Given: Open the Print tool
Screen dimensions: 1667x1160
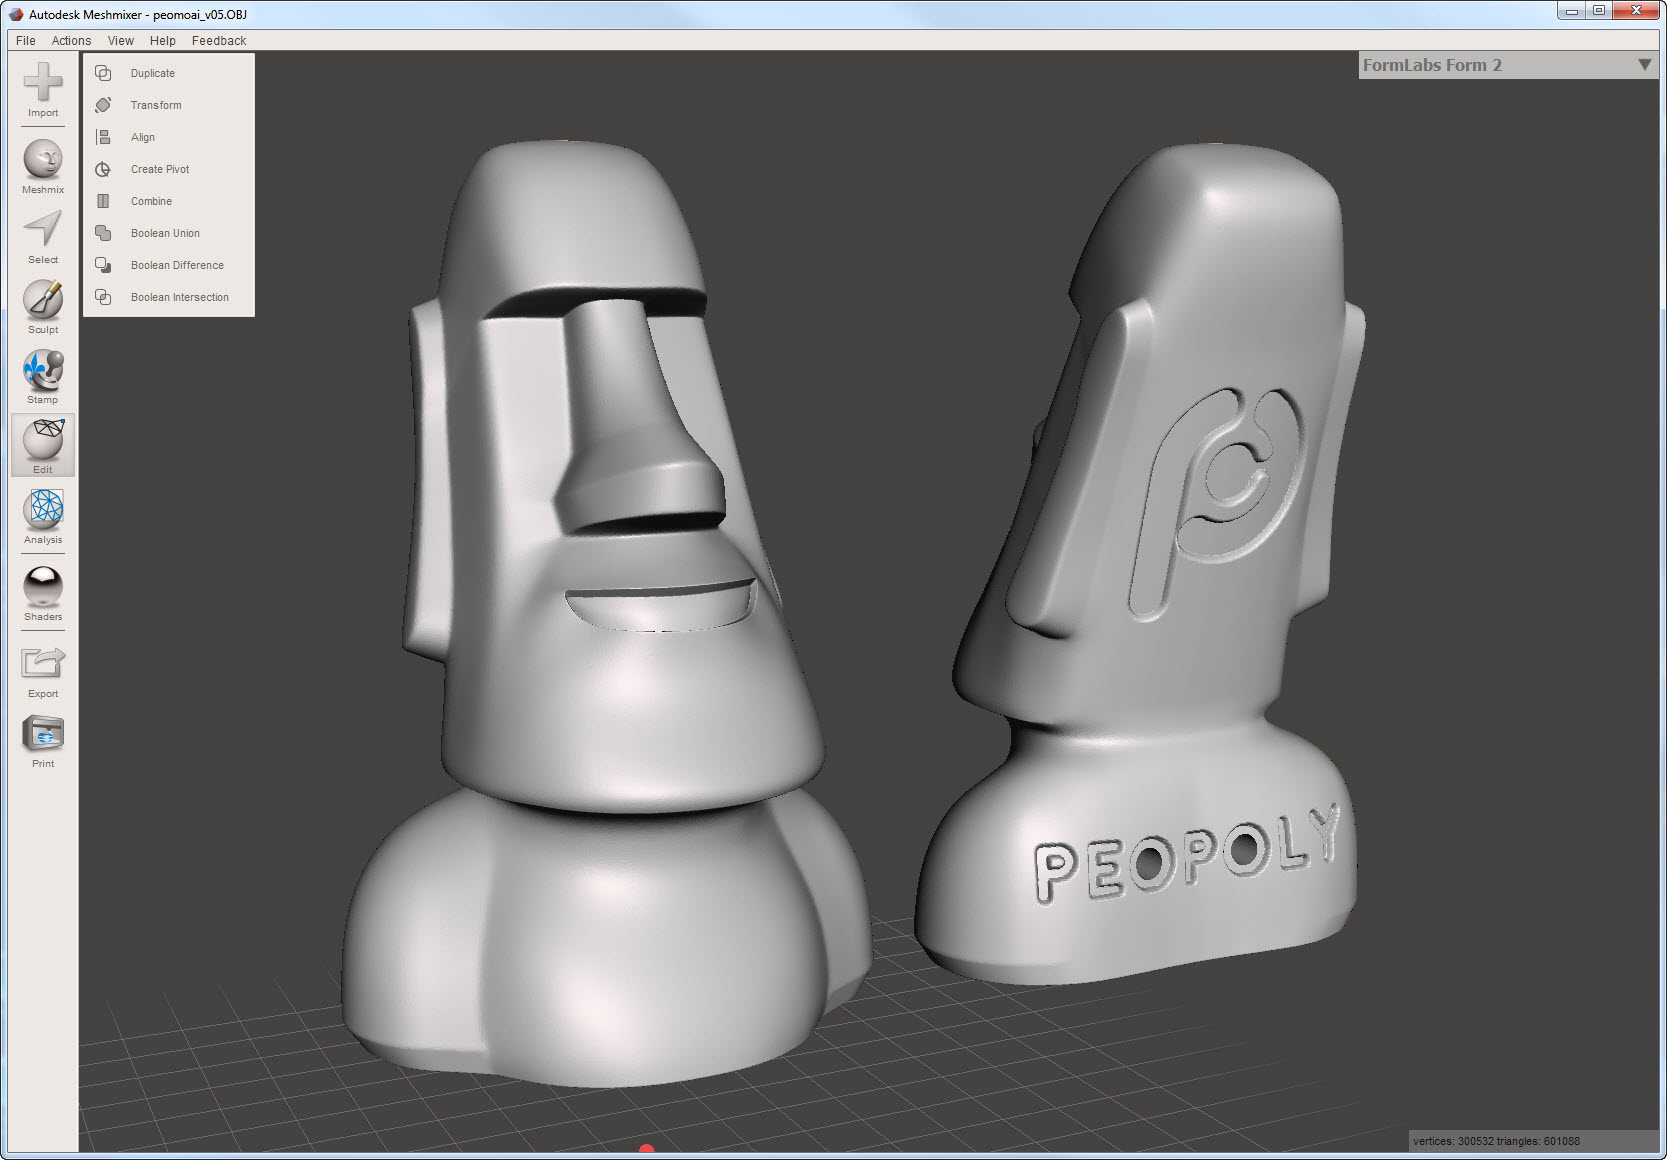Looking at the screenshot, I should coord(43,733).
